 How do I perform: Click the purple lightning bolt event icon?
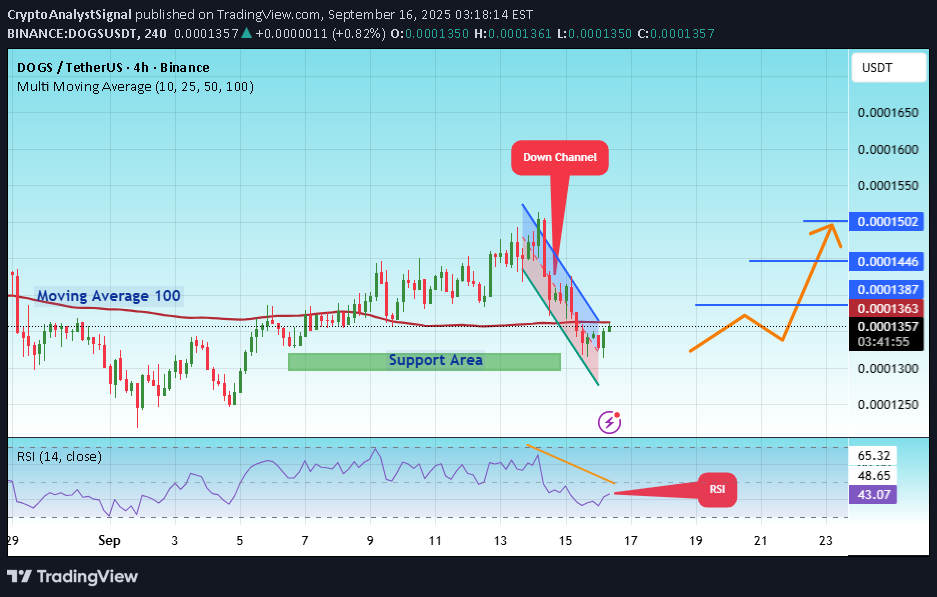pos(610,422)
